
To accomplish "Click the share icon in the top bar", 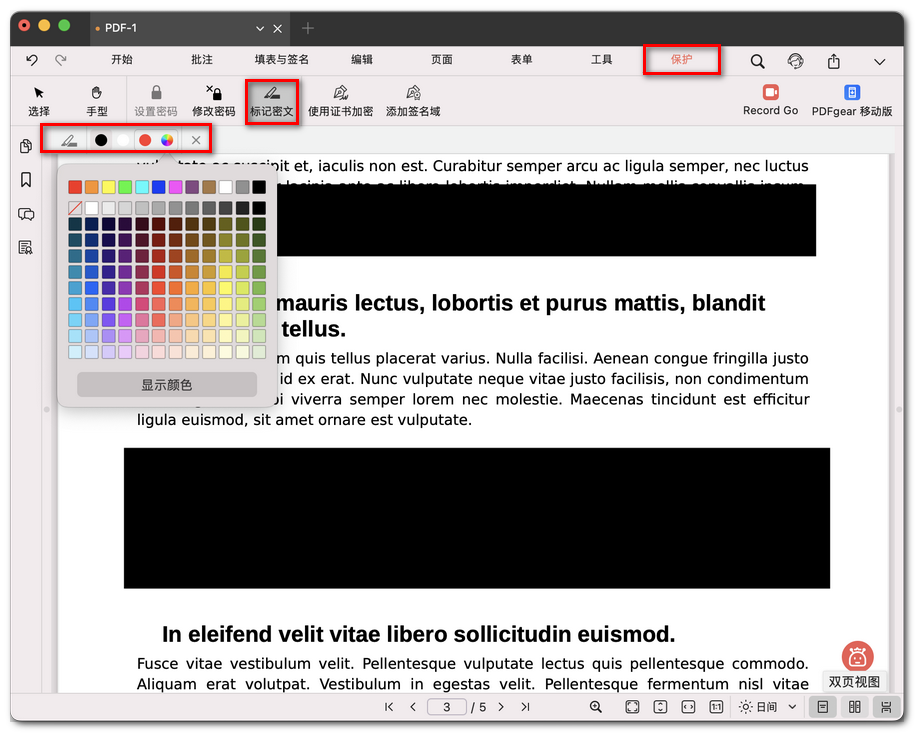I will click(834, 61).
